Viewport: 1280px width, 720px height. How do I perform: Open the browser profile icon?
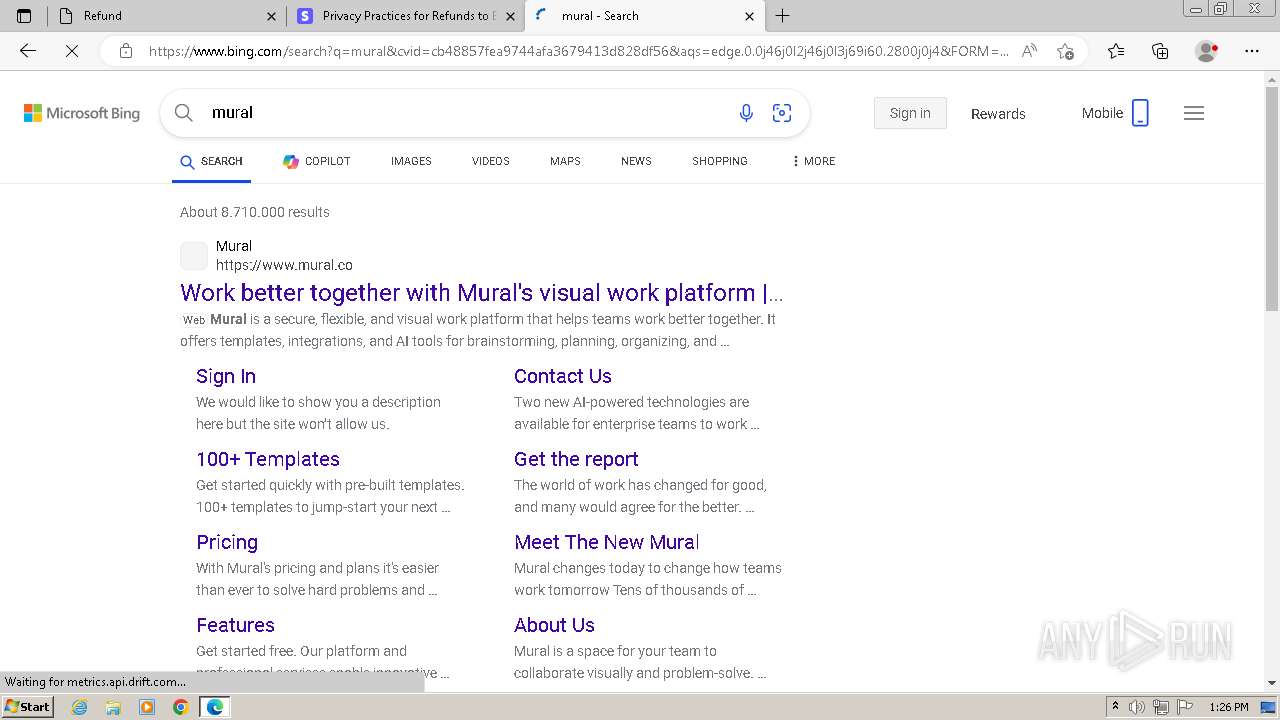point(1207,51)
